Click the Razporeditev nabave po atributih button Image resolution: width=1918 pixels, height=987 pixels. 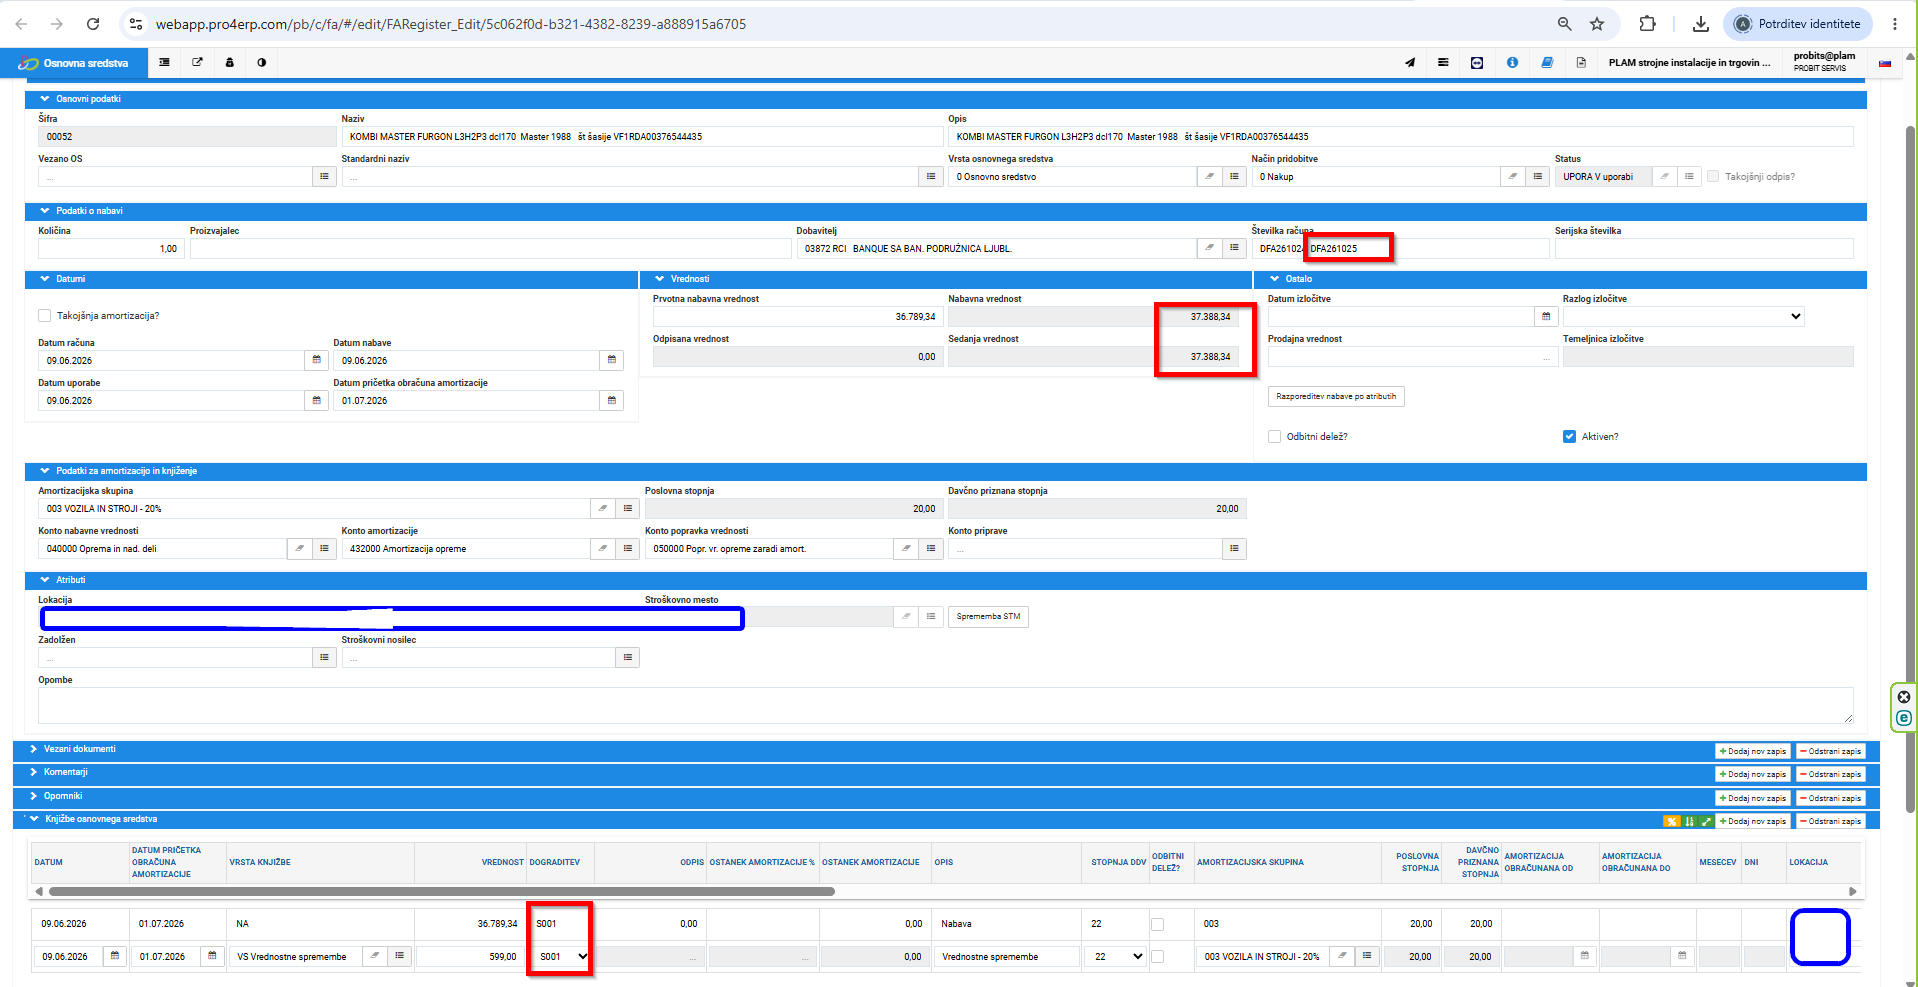(1336, 397)
